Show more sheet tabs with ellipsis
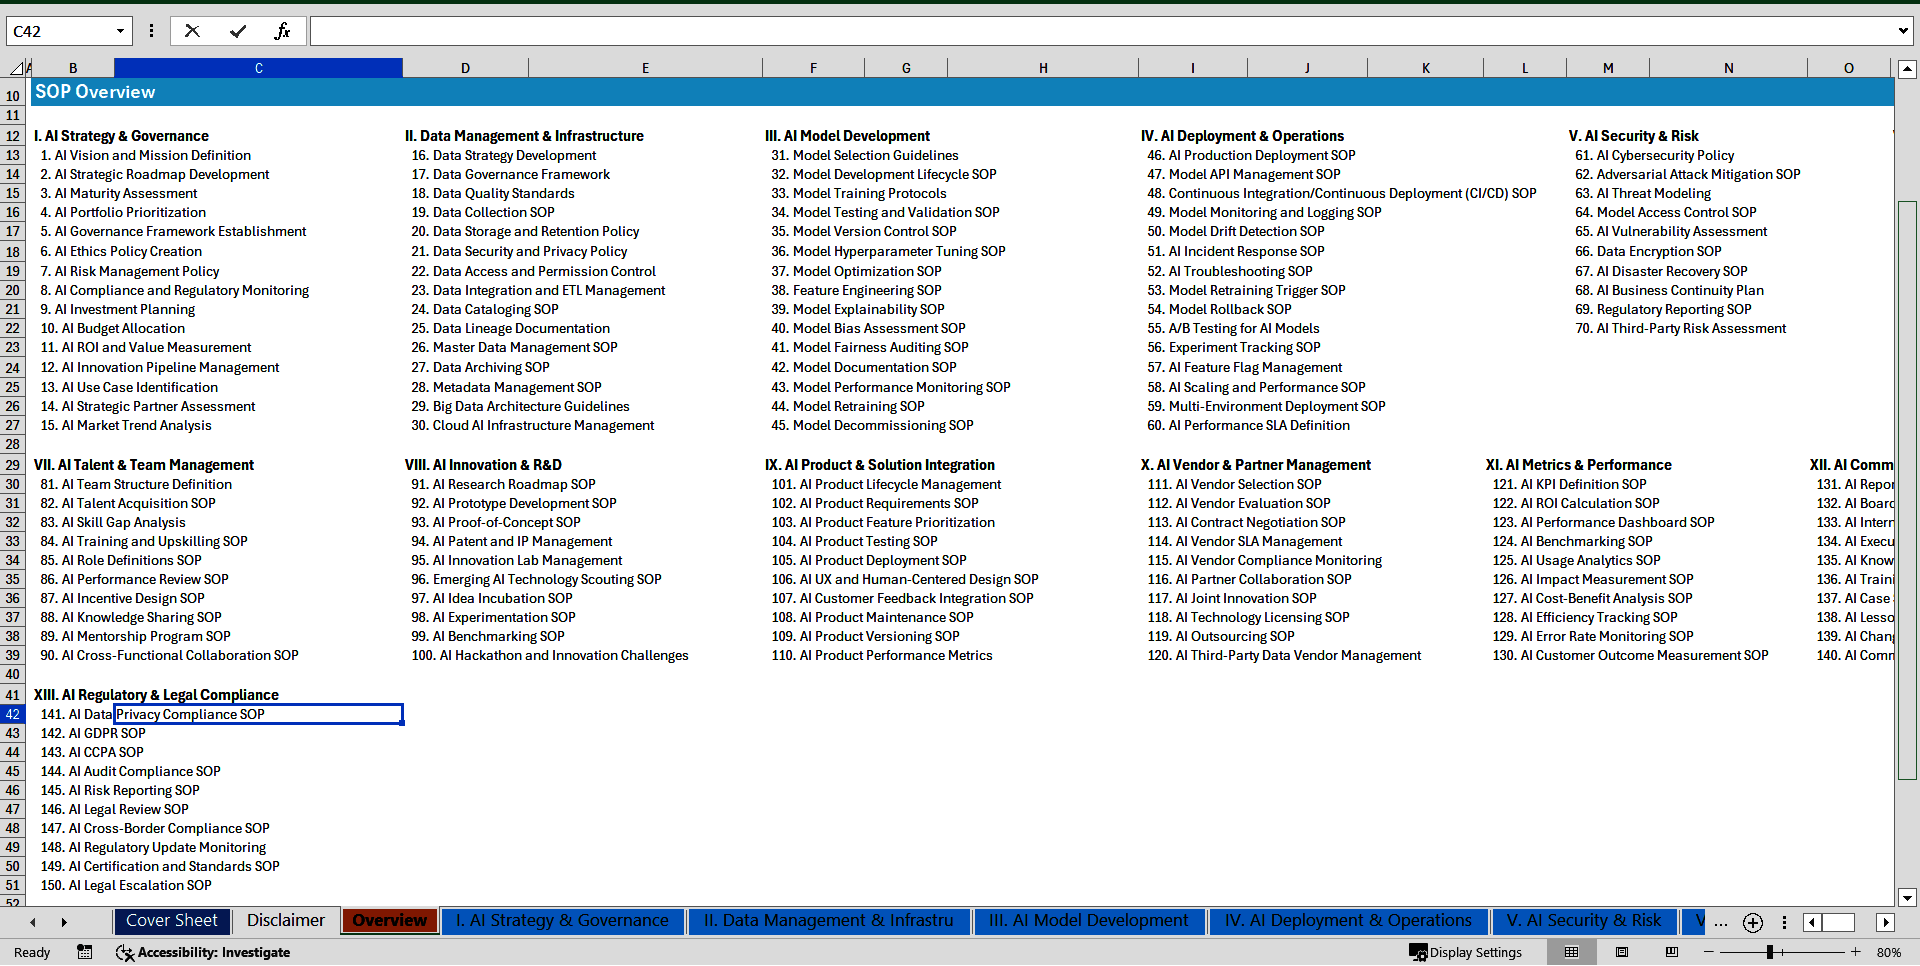The height and width of the screenshot is (966, 1920). [1720, 923]
